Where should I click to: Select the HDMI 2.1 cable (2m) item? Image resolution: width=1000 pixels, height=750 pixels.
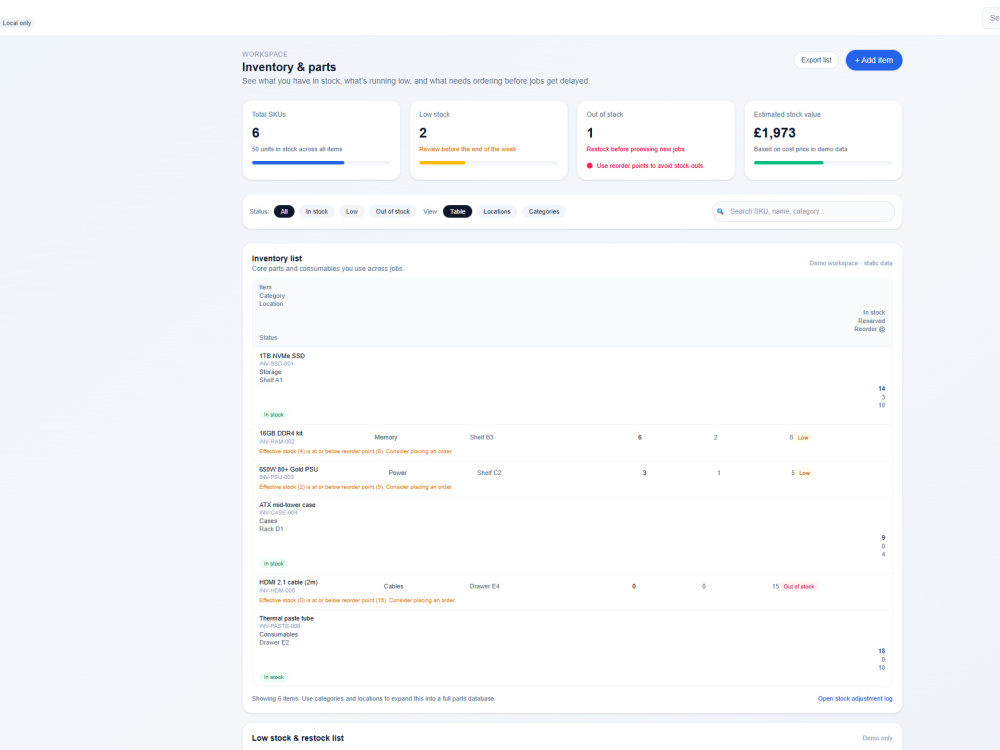288,582
